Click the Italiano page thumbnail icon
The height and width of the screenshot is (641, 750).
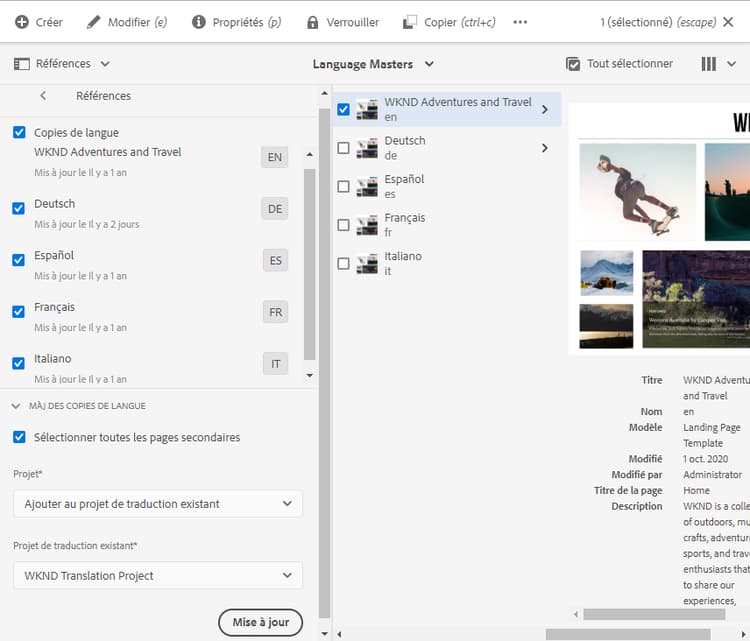tap(367, 264)
